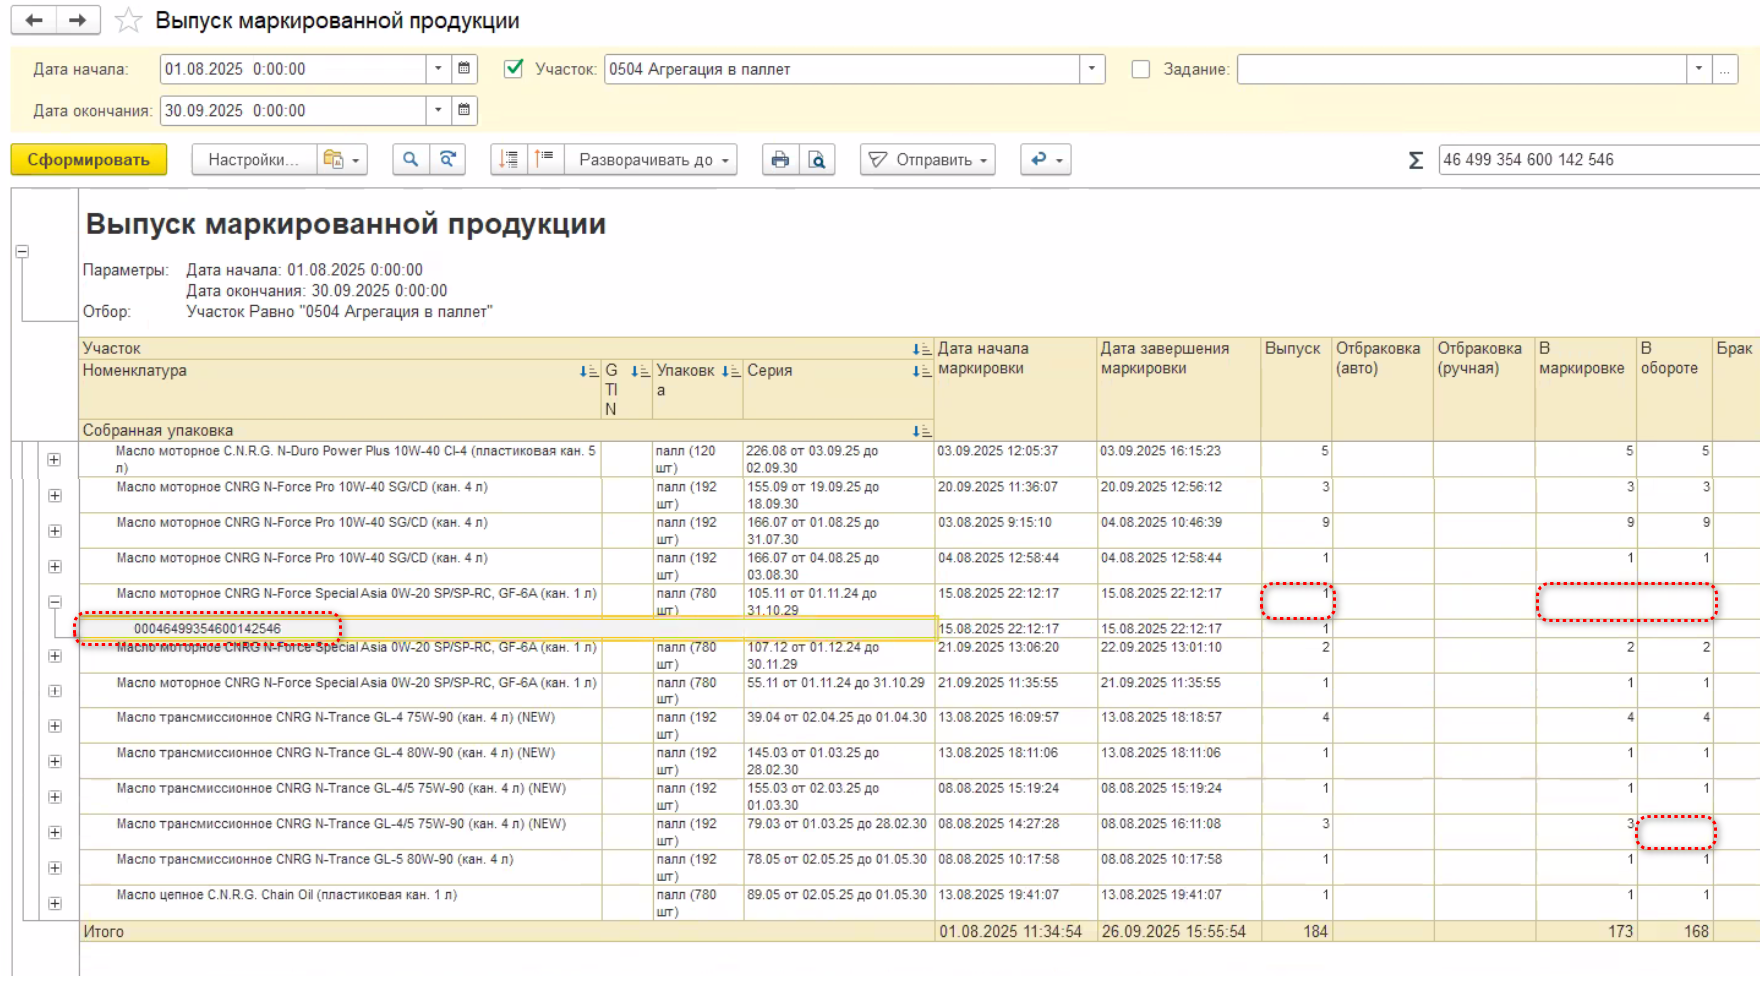Open calendar for Дата окончания
The image size is (1760, 991).
pyautogui.click(x=464, y=110)
